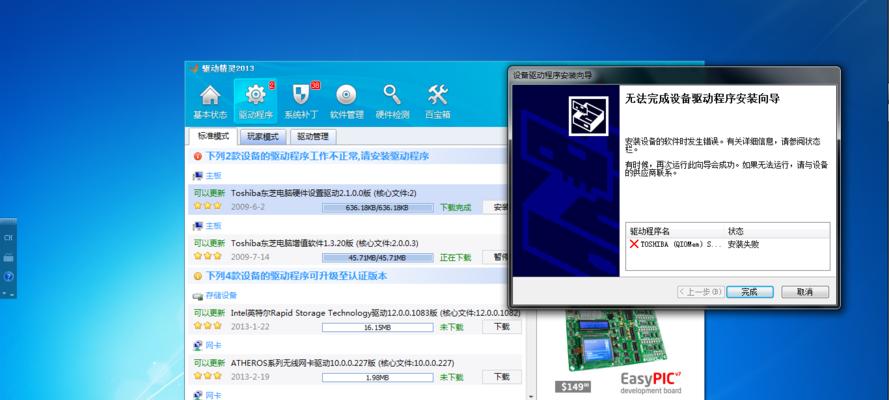889x400 pixels.
Task: Click keyboard icon on left-edge language bar
Action: click(9, 257)
